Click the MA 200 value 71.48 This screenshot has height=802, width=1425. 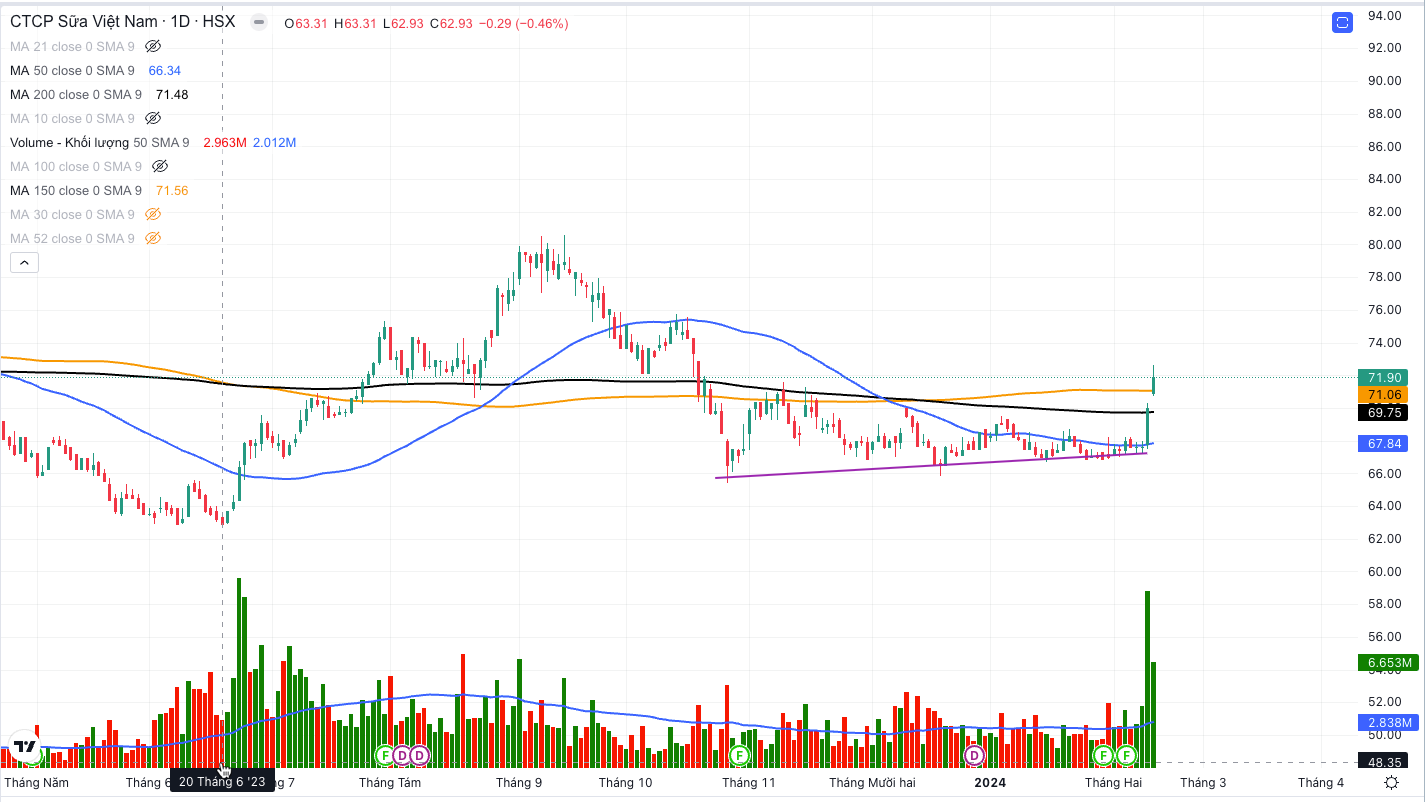(172, 94)
